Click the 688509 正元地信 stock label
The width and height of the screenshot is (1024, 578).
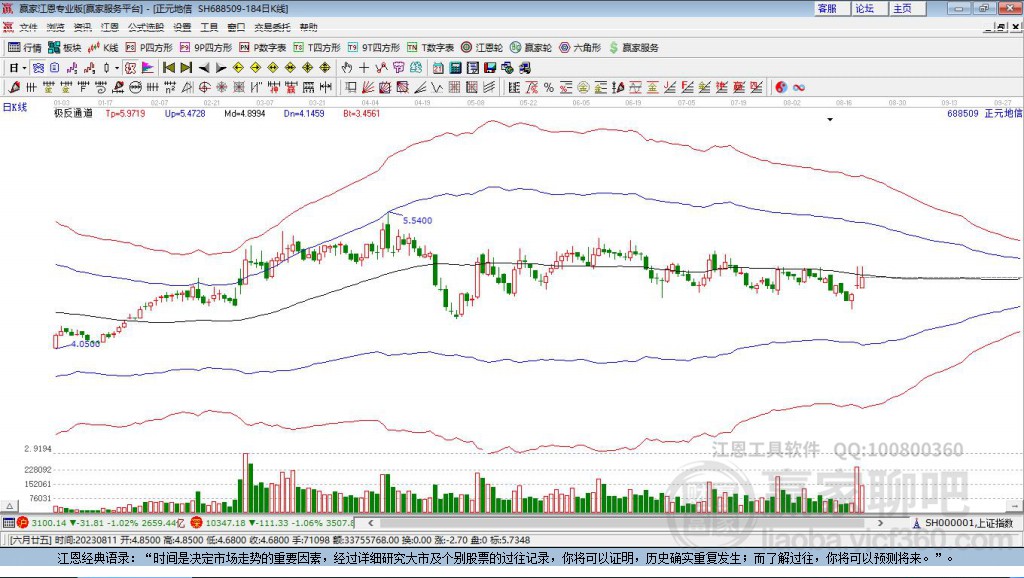(984, 113)
